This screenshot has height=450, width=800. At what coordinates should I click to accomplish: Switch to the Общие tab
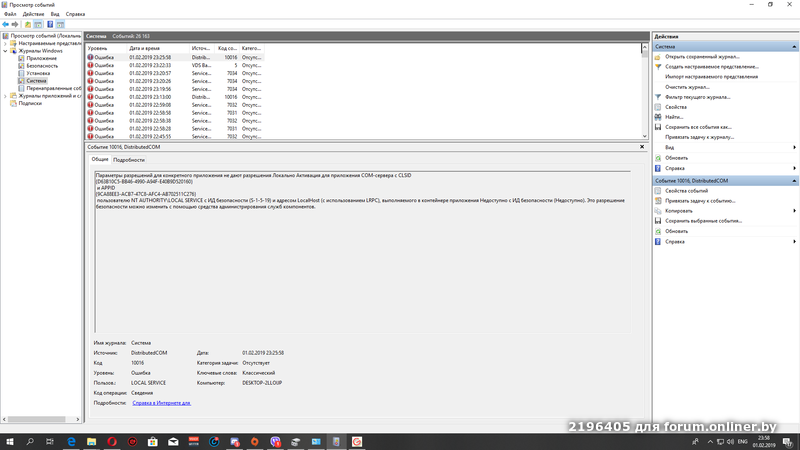point(99,159)
